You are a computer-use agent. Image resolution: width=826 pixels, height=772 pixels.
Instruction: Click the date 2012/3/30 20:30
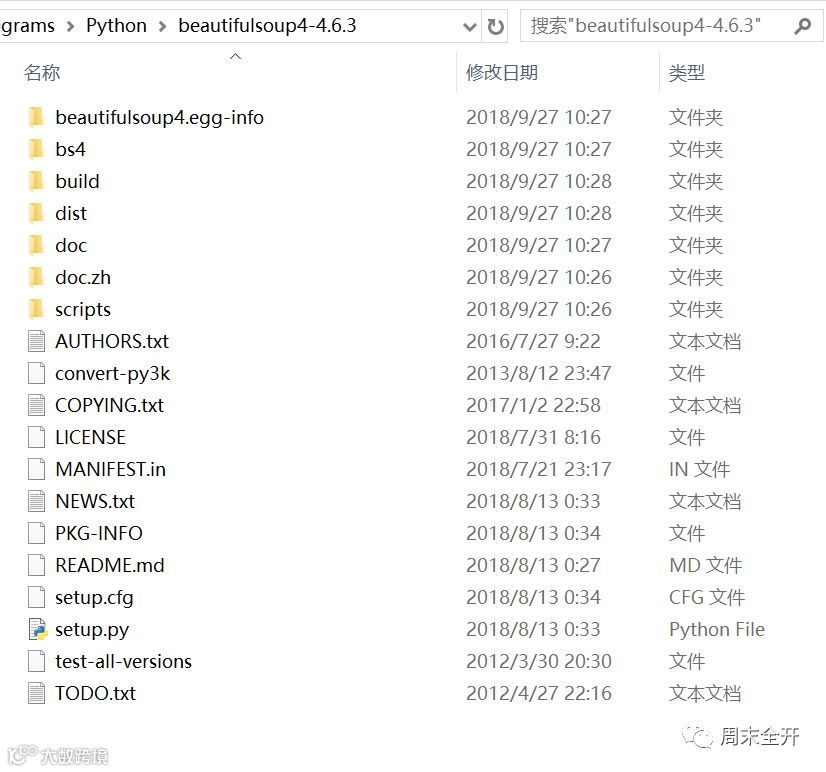click(x=538, y=661)
